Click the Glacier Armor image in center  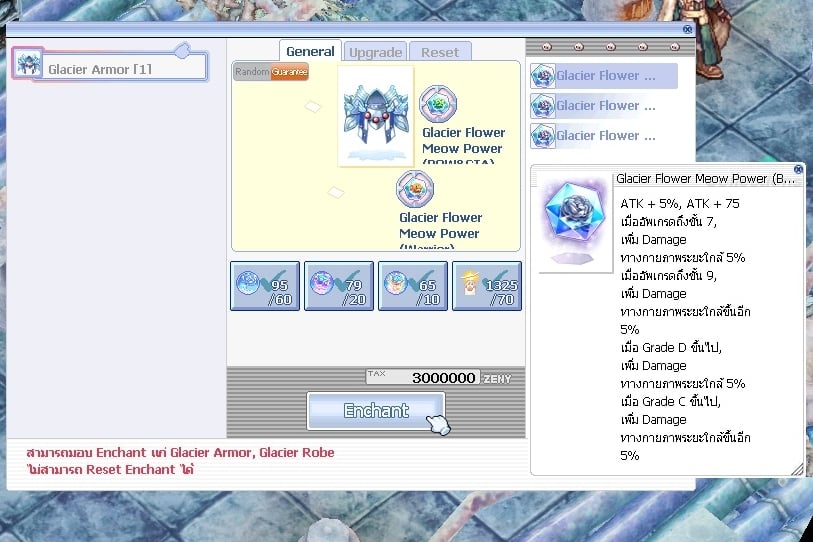[376, 116]
